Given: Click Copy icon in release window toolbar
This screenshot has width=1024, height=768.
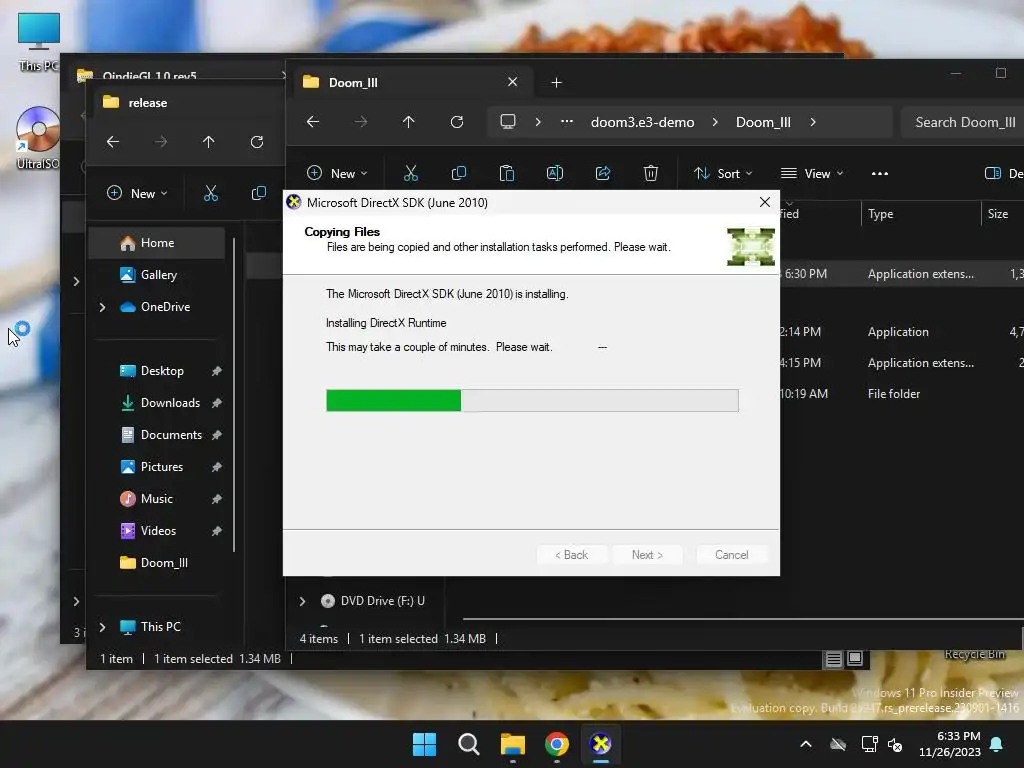Looking at the screenshot, I should [x=259, y=193].
